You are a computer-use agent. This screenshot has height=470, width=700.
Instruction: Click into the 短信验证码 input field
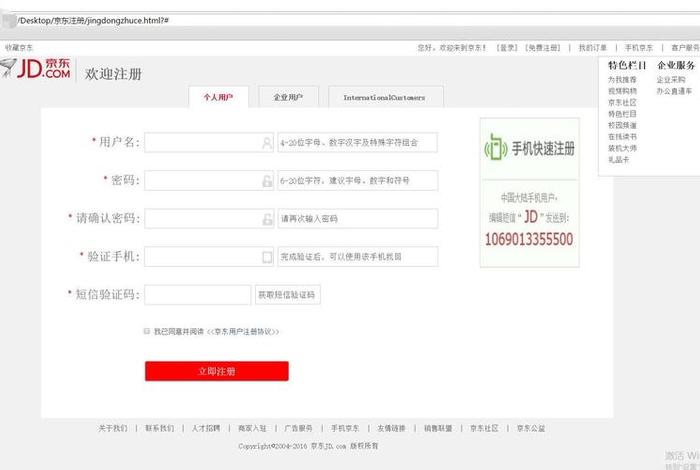pos(197,295)
